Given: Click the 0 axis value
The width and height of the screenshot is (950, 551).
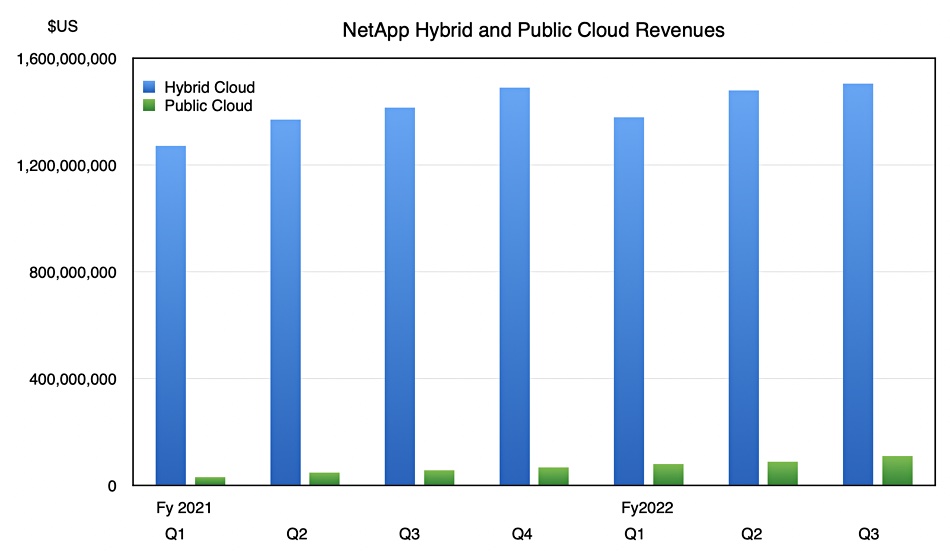Looking at the screenshot, I should click(112, 486).
